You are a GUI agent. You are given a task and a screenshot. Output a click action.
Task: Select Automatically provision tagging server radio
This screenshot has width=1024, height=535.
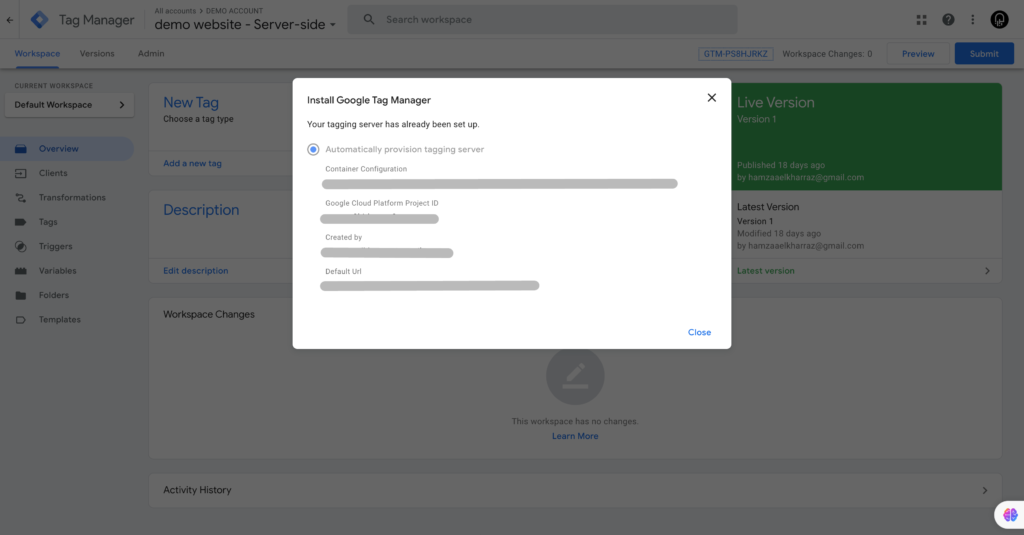[x=313, y=150]
